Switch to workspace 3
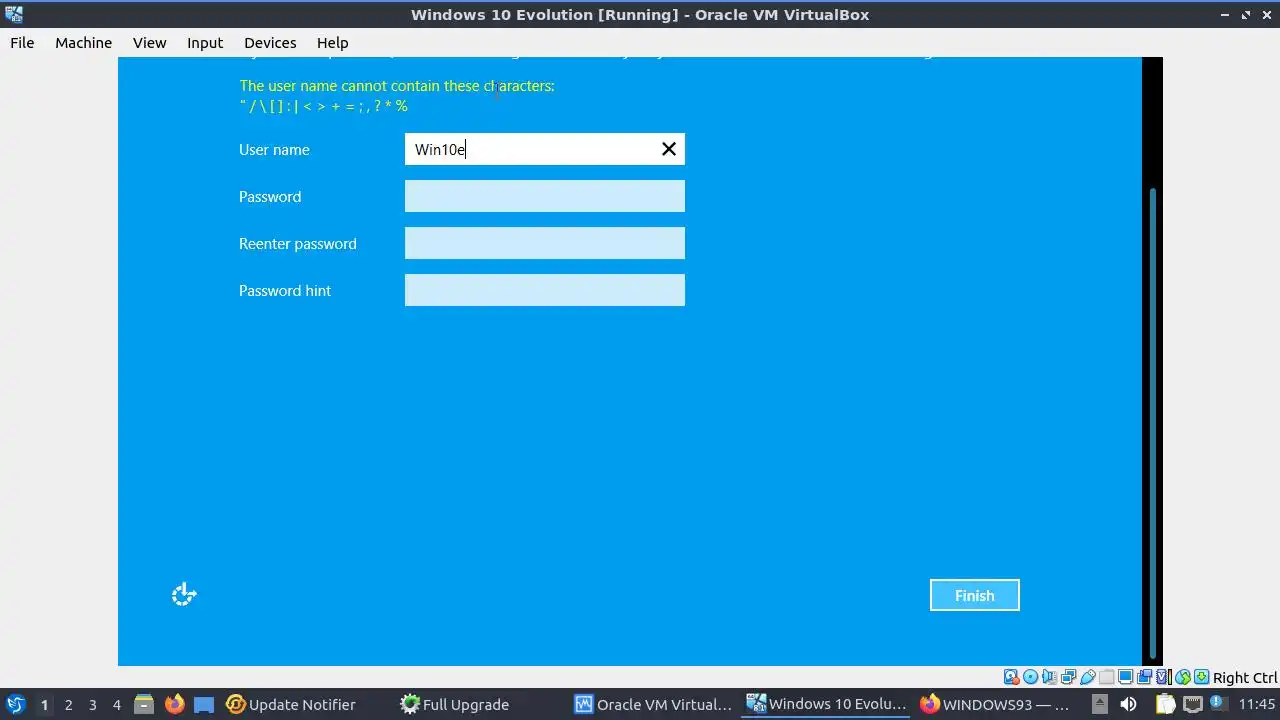The height and width of the screenshot is (720, 1280). click(x=92, y=704)
